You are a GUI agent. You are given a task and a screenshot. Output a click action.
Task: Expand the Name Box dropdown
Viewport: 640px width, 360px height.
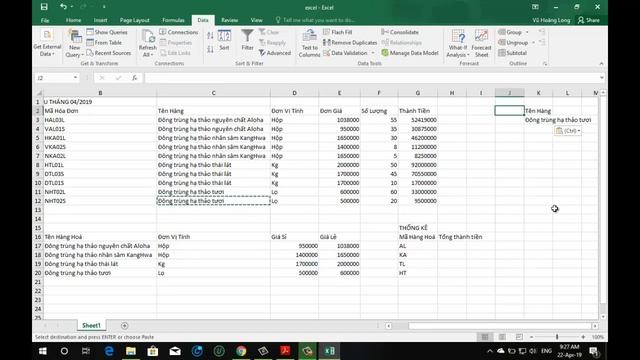(x=76, y=78)
